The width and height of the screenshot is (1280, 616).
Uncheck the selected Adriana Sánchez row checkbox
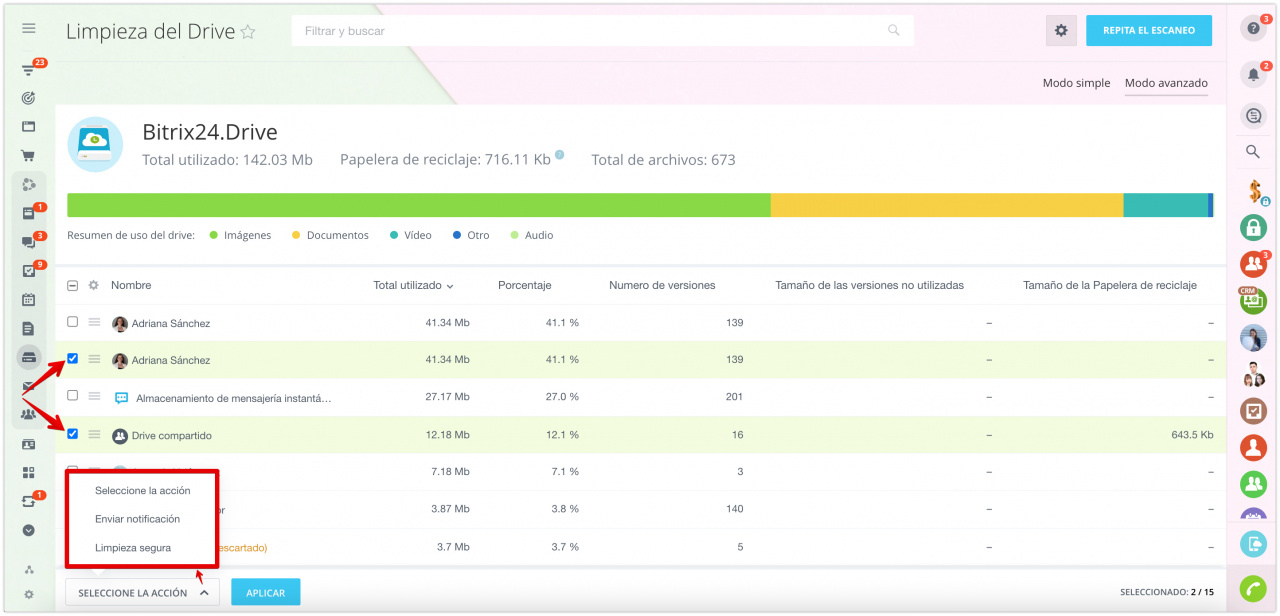72,358
